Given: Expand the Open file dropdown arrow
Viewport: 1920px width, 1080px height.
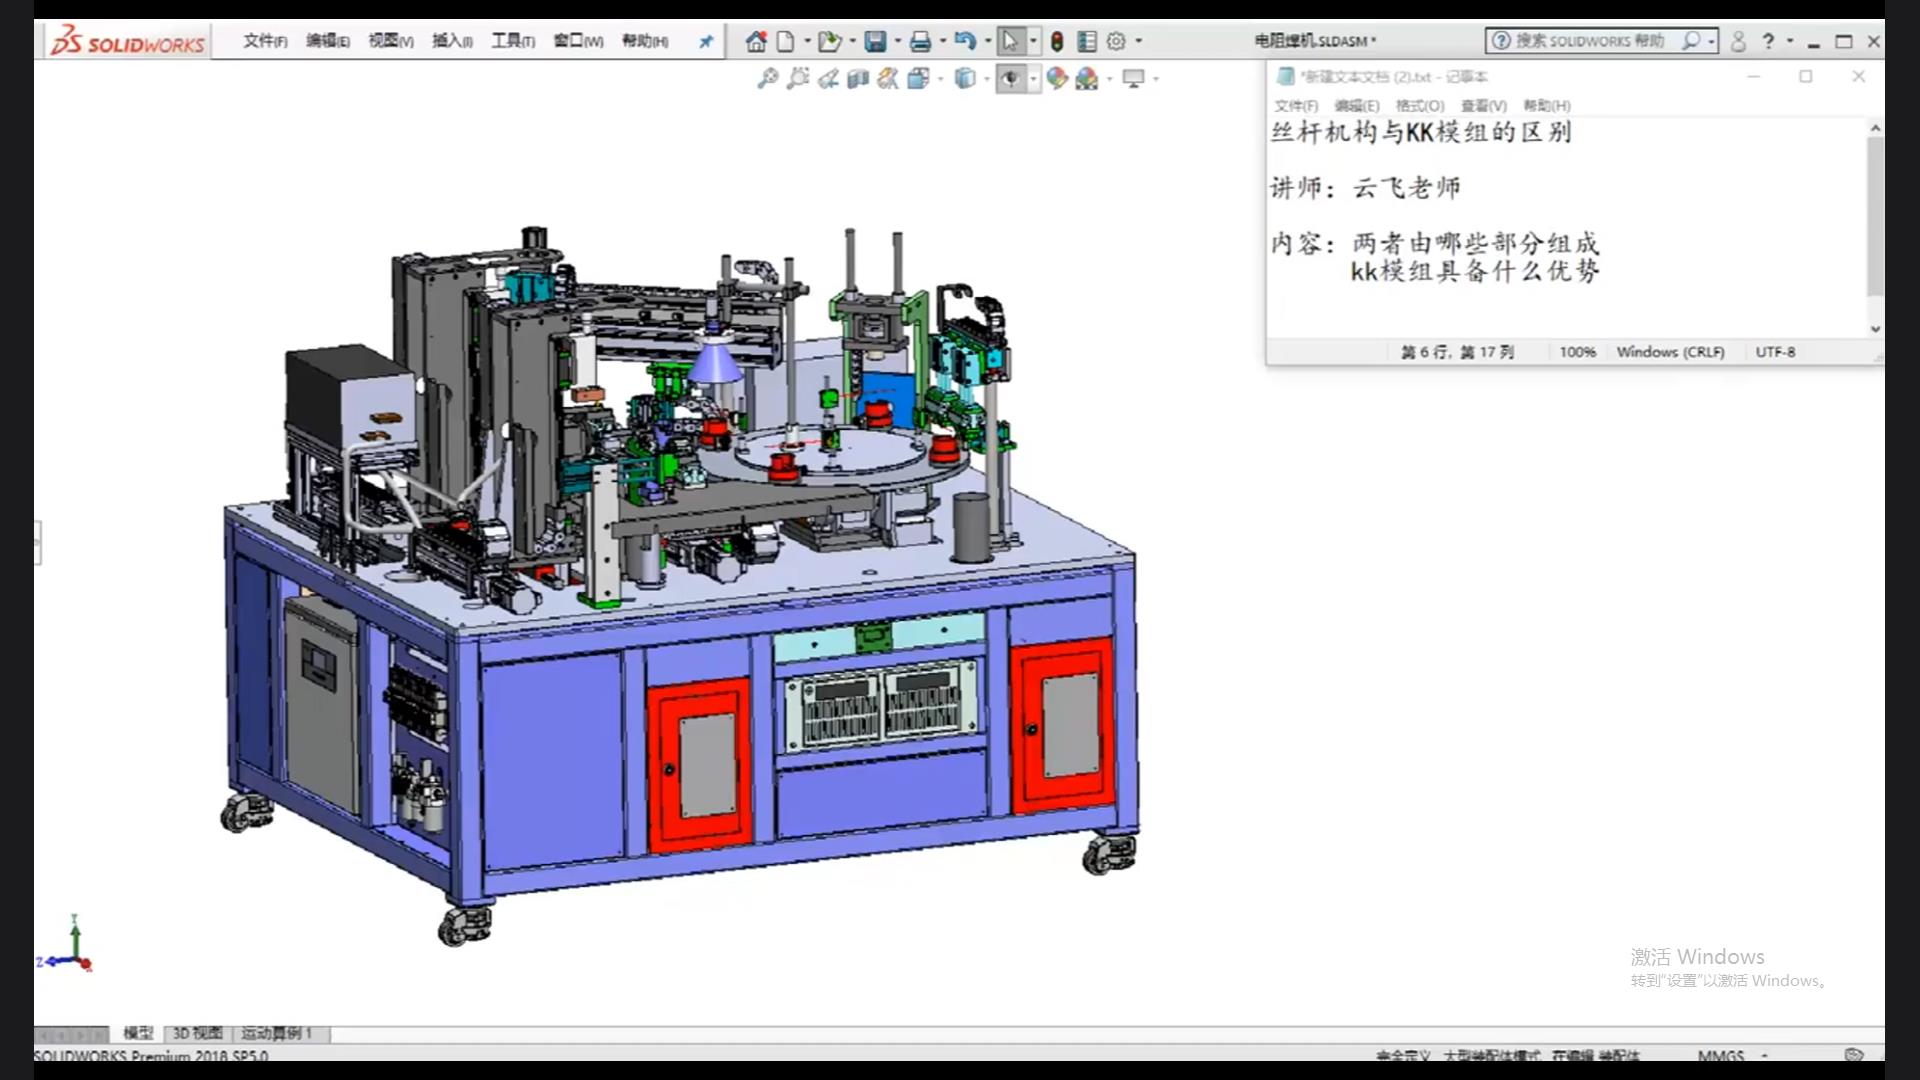Looking at the screenshot, I should click(852, 41).
